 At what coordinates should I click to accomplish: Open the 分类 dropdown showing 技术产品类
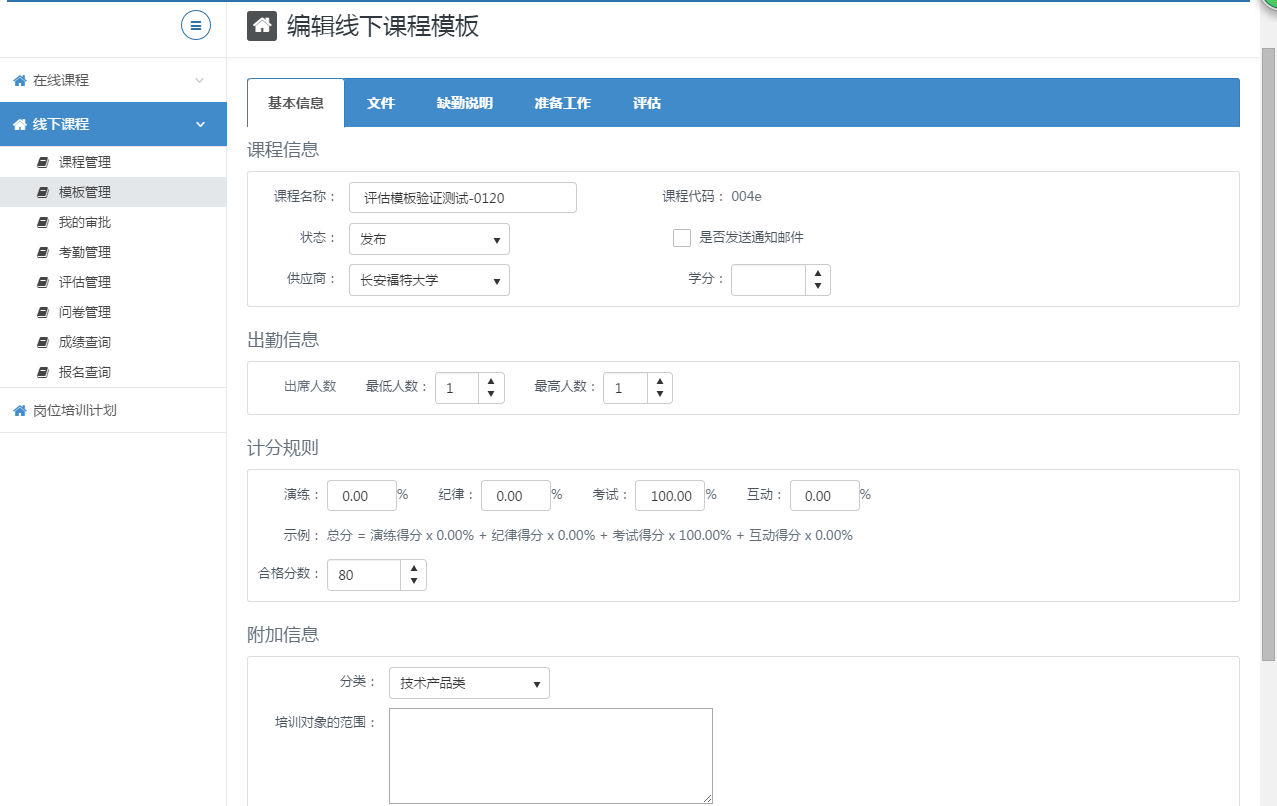[469, 684]
